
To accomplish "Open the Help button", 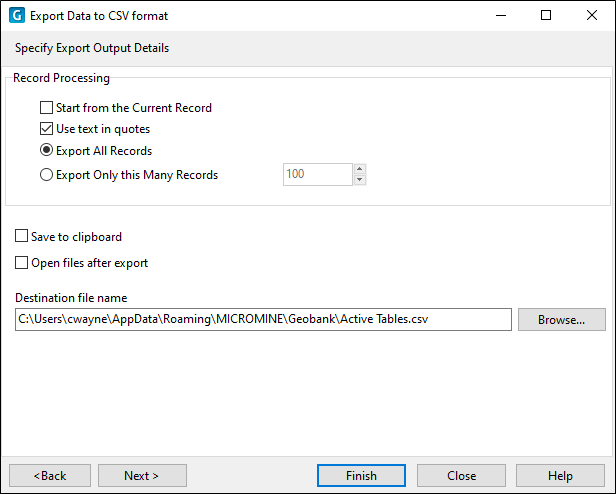I will pyautogui.click(x=560, y=476).
